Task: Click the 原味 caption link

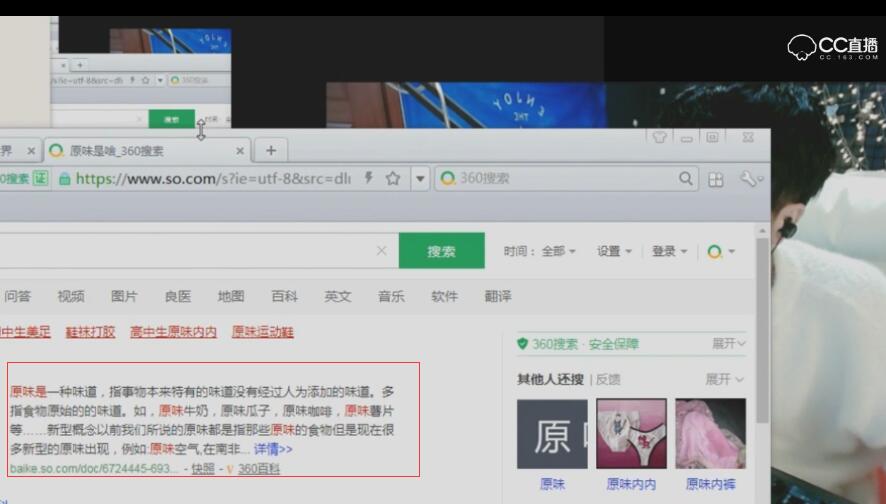Action: click(x=552, y=484)
